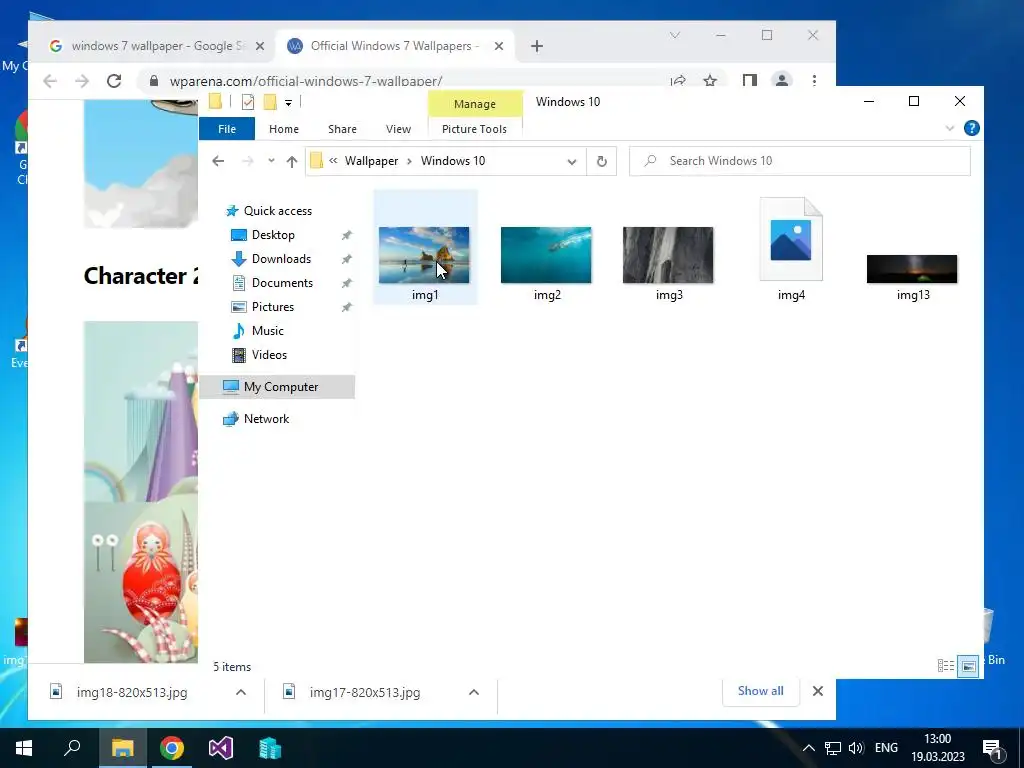Open the View ribbon tab
The width and height of the screenshot is (1024, 768).
398,129
